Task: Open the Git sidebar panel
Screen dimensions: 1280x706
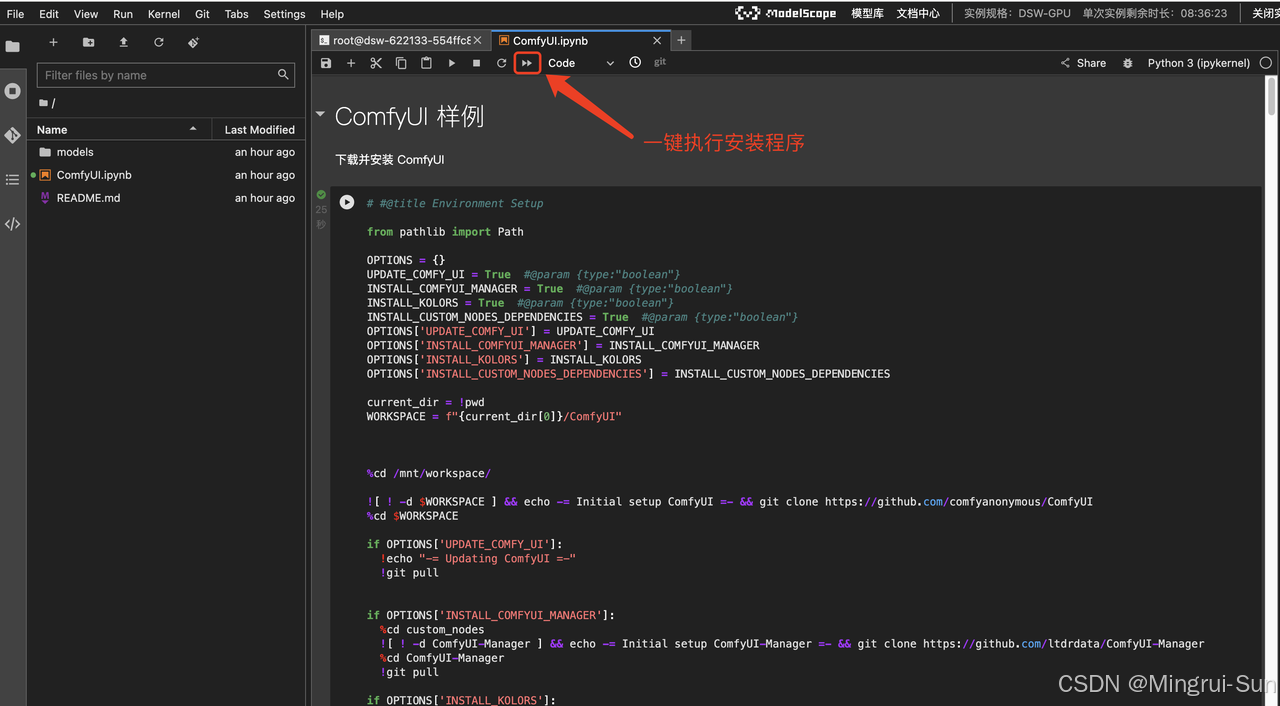Action: [x=13, y=135]
